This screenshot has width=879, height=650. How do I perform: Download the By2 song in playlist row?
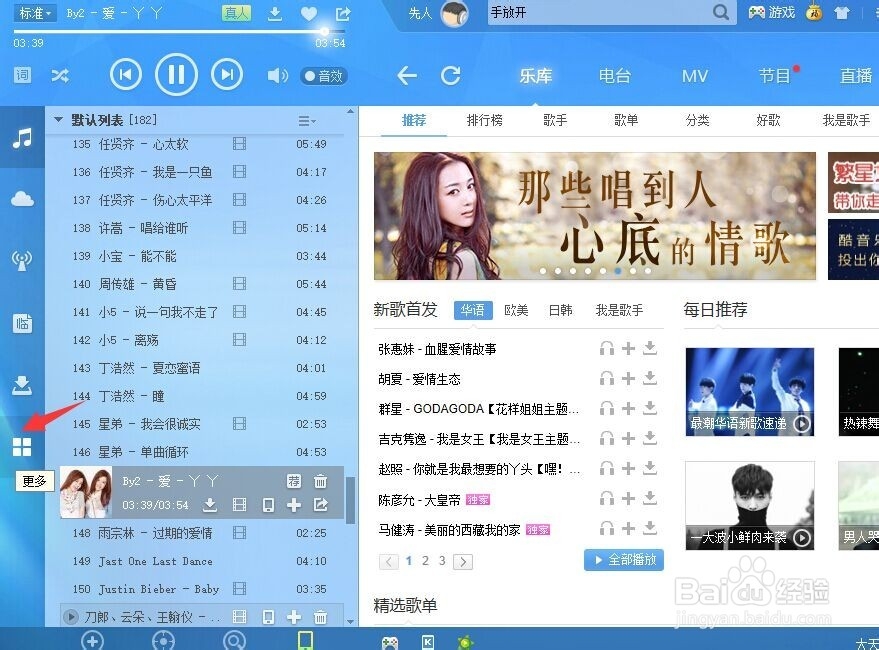[210, 505]
